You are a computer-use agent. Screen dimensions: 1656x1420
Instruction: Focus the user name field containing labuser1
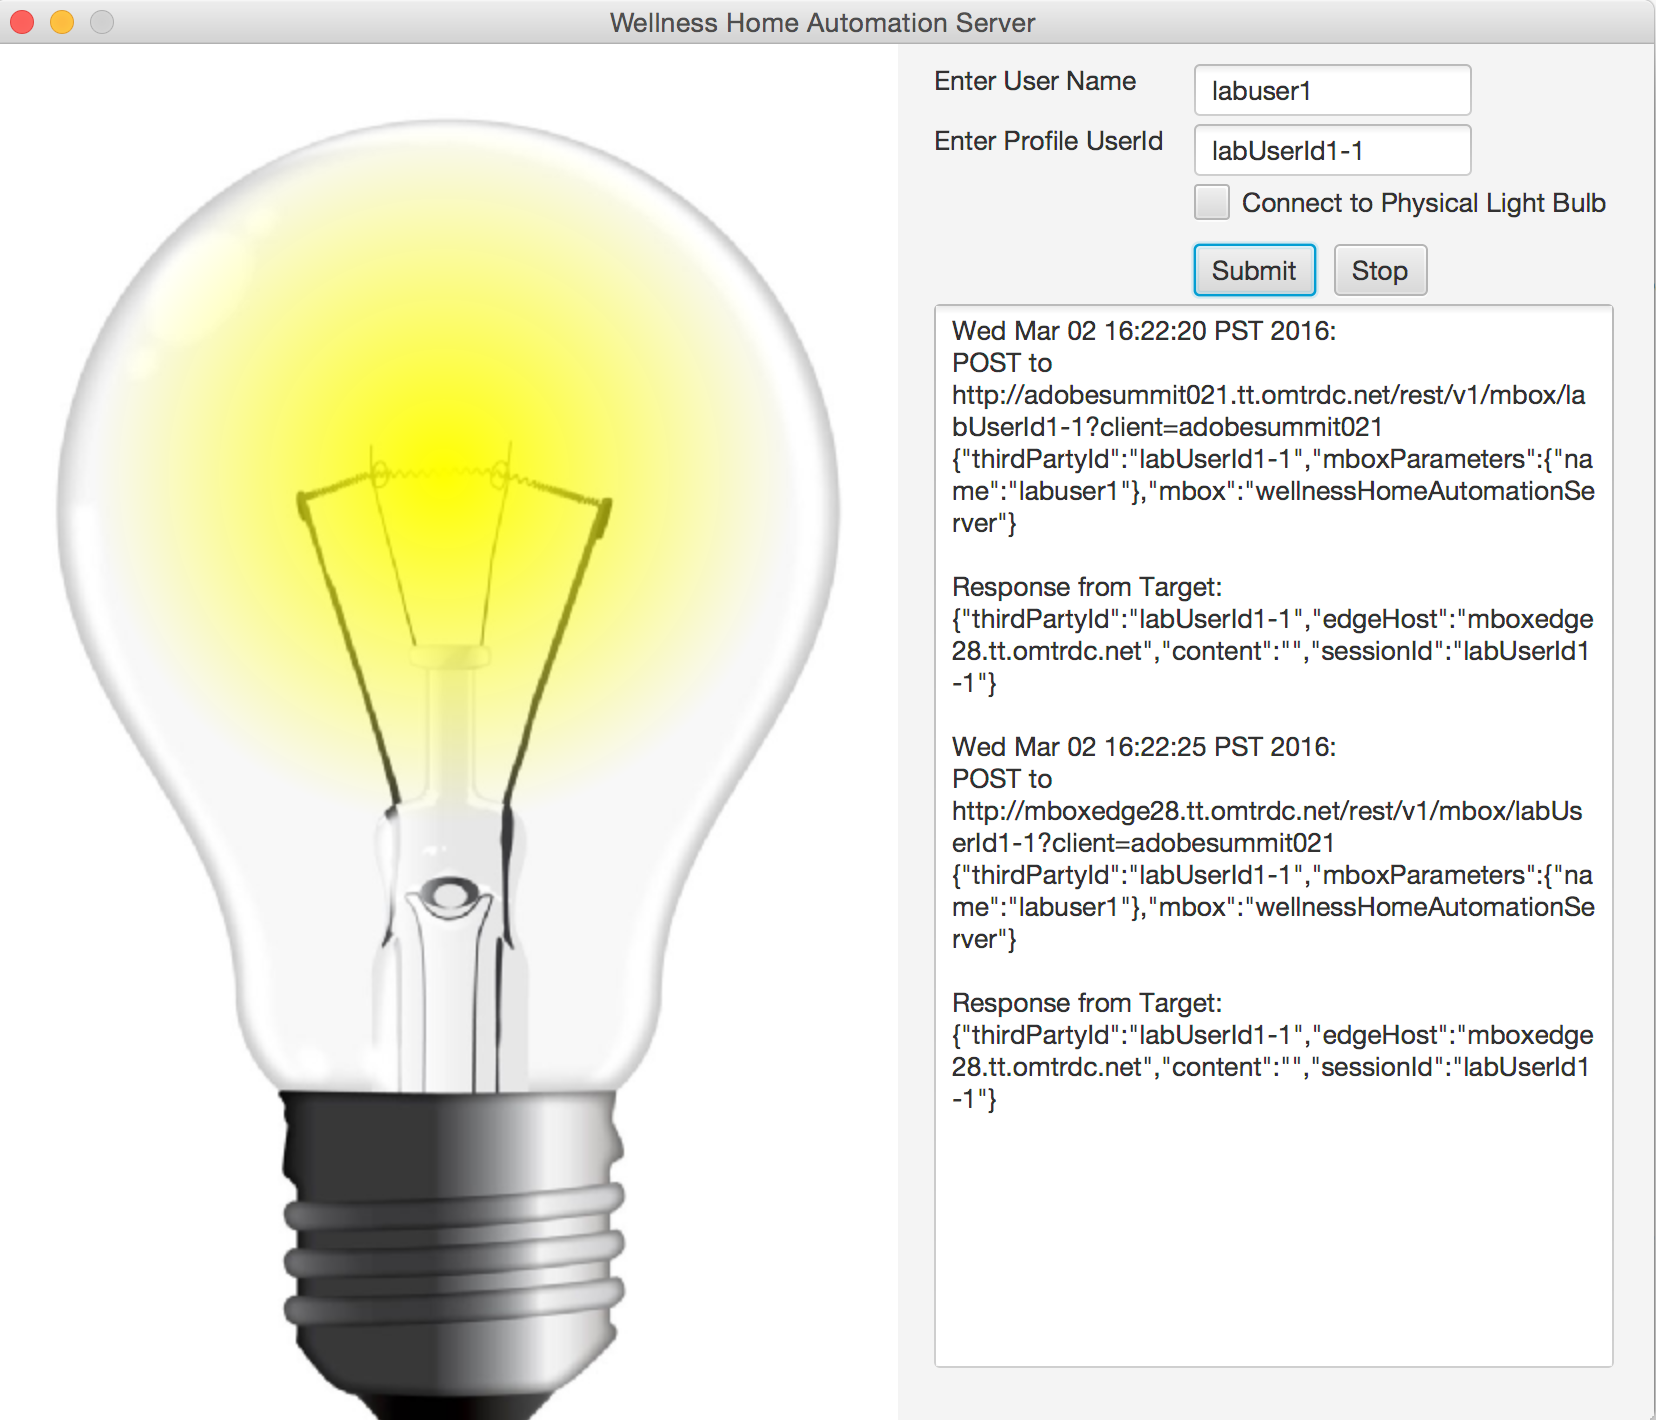1331,91
